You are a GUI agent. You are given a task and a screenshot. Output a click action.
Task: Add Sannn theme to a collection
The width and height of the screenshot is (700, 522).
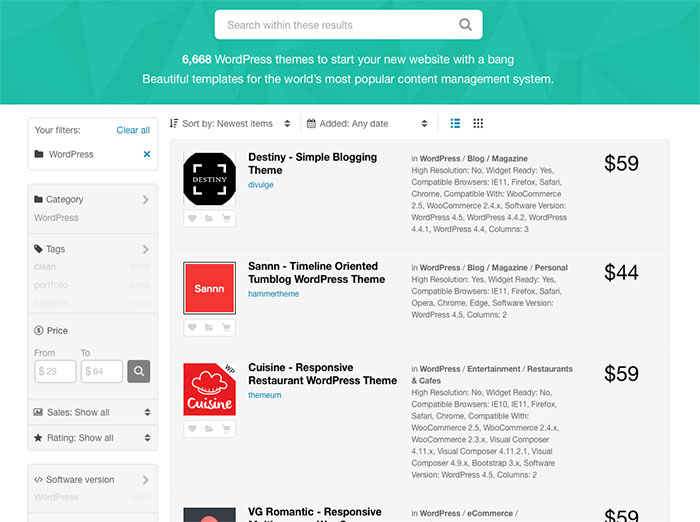[209, 327]
